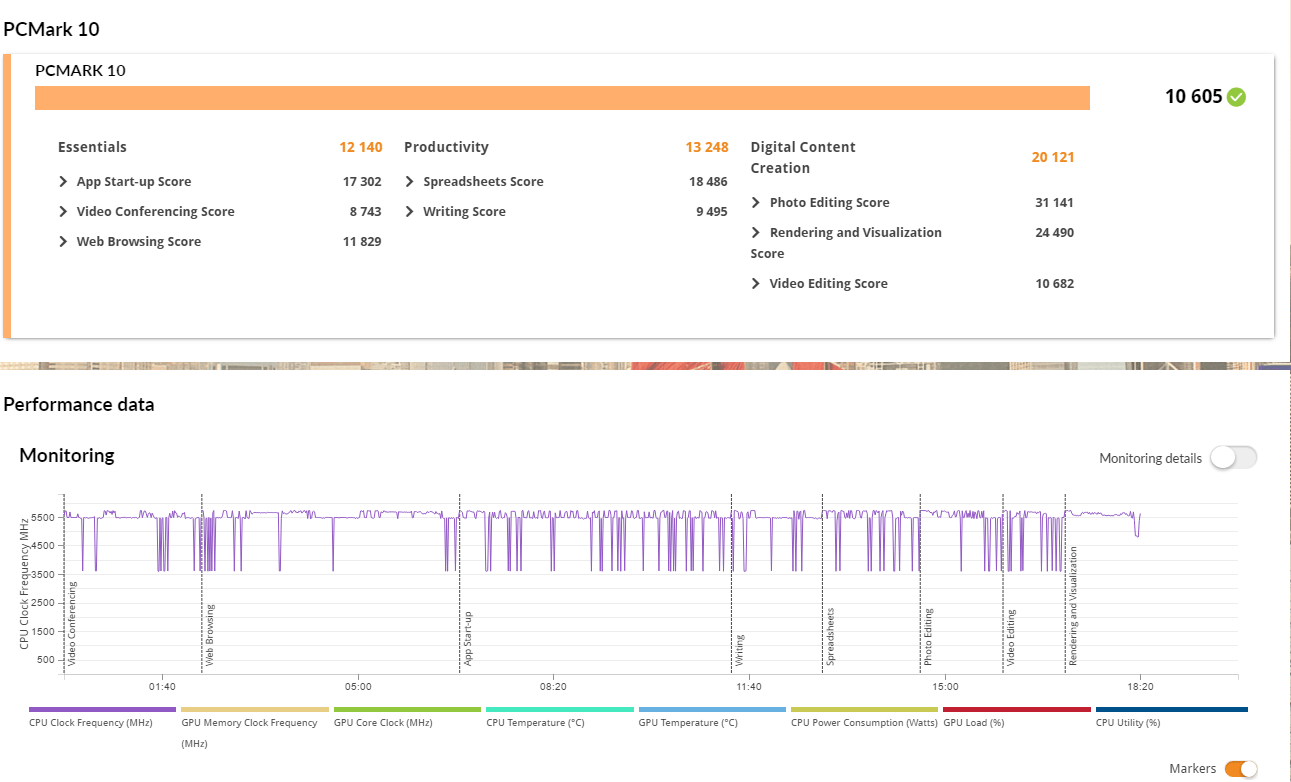Click the 01:40 time axis label
The image size is (1291, 782).
point(162,687)
